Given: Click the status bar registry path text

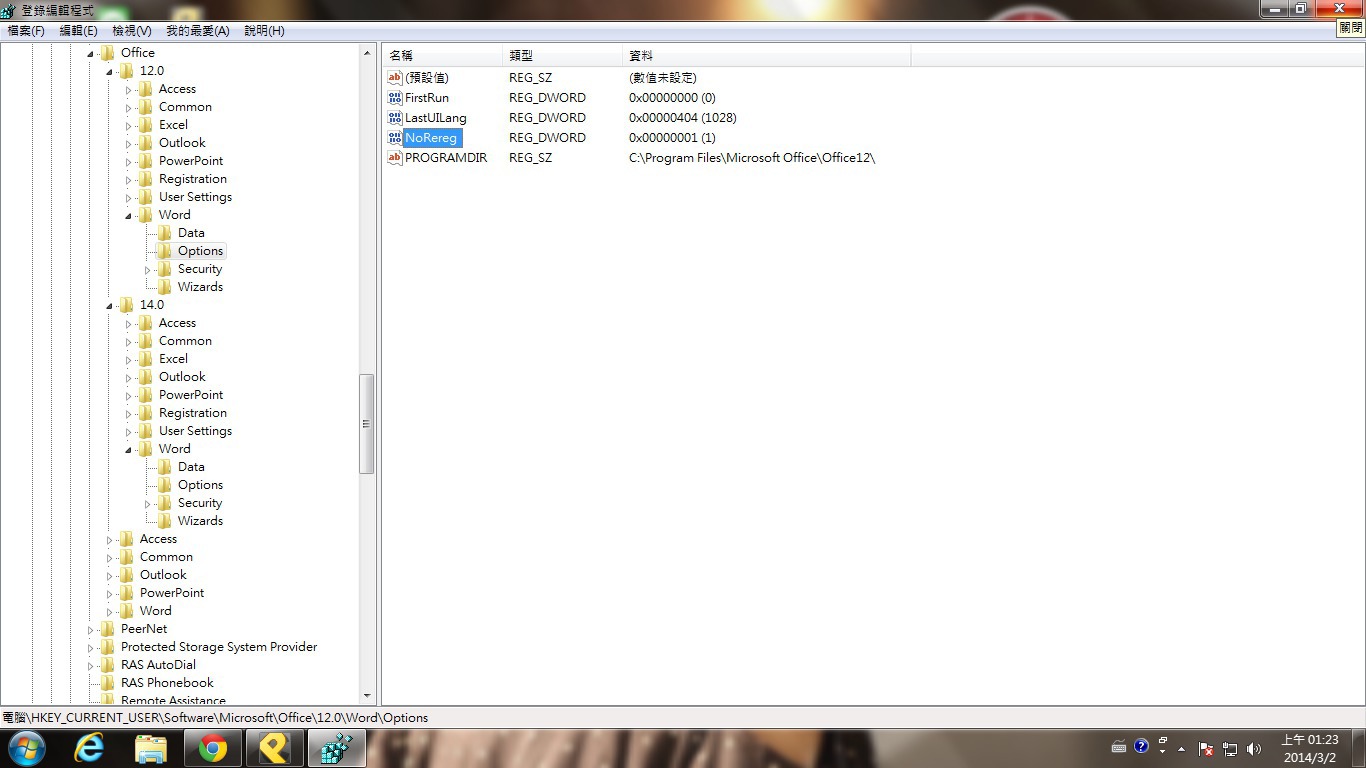Looking at the screenshot, I should [x=215, y=718].
